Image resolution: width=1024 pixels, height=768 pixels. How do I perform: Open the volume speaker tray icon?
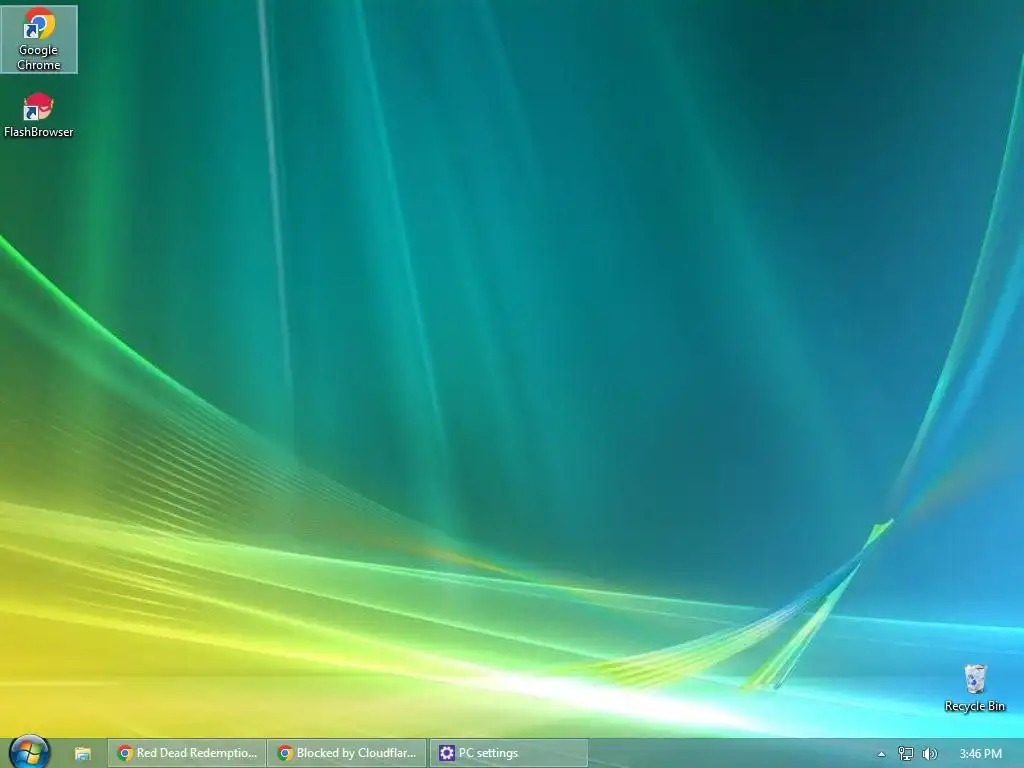point(929,754)
